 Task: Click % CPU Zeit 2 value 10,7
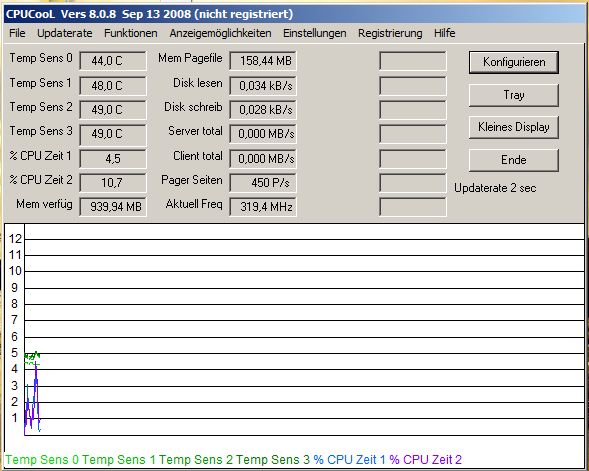pos(113,183)
